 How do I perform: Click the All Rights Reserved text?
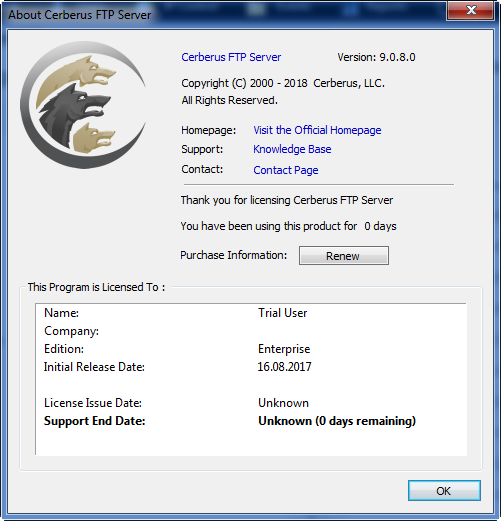tap(229, 100)
